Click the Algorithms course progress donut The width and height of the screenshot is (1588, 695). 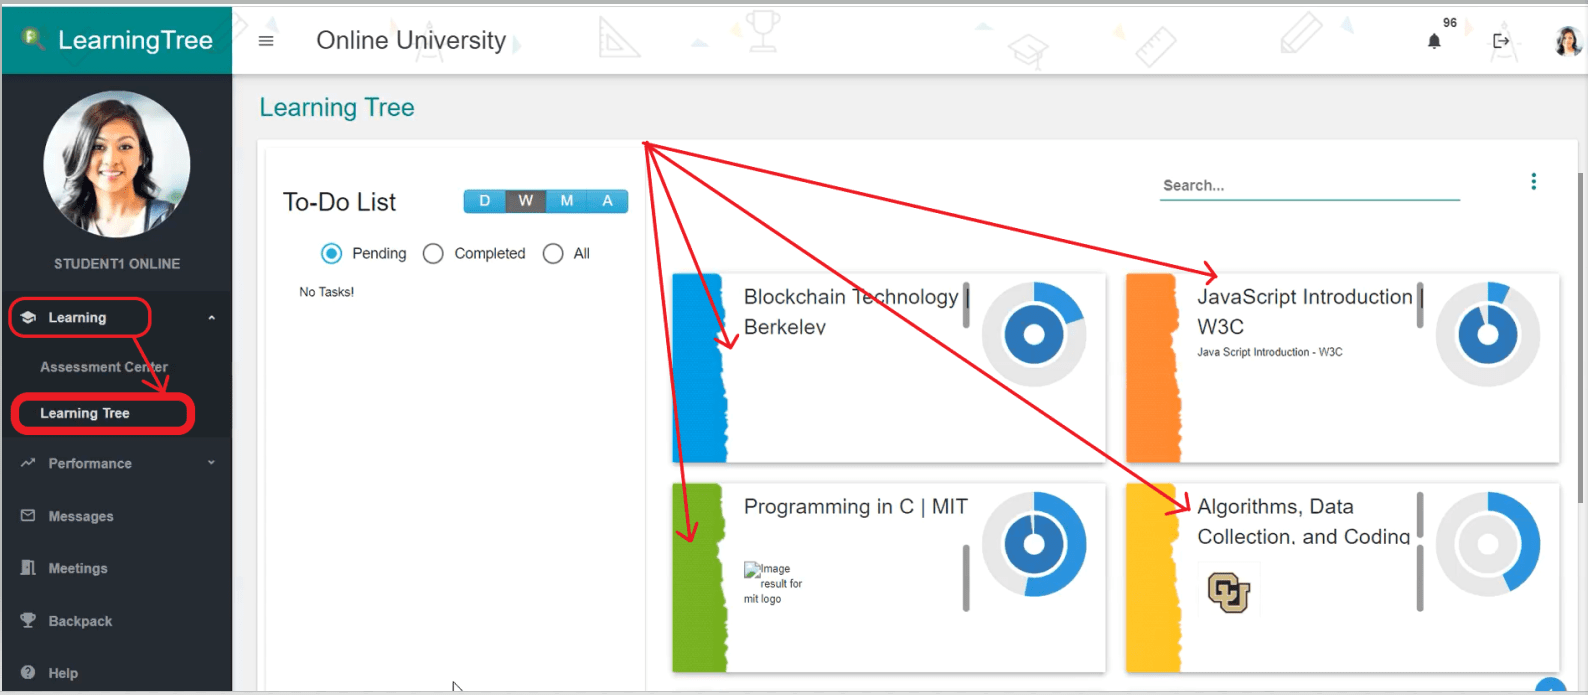(1487, 544)
